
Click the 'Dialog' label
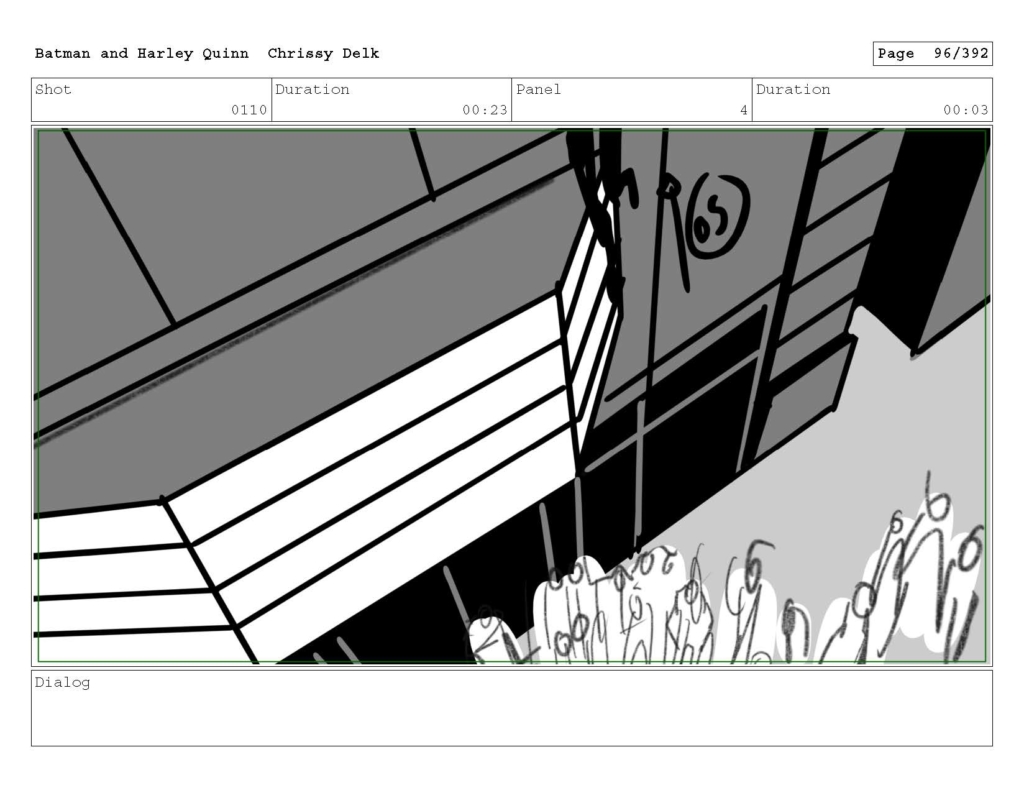[62, 683]
